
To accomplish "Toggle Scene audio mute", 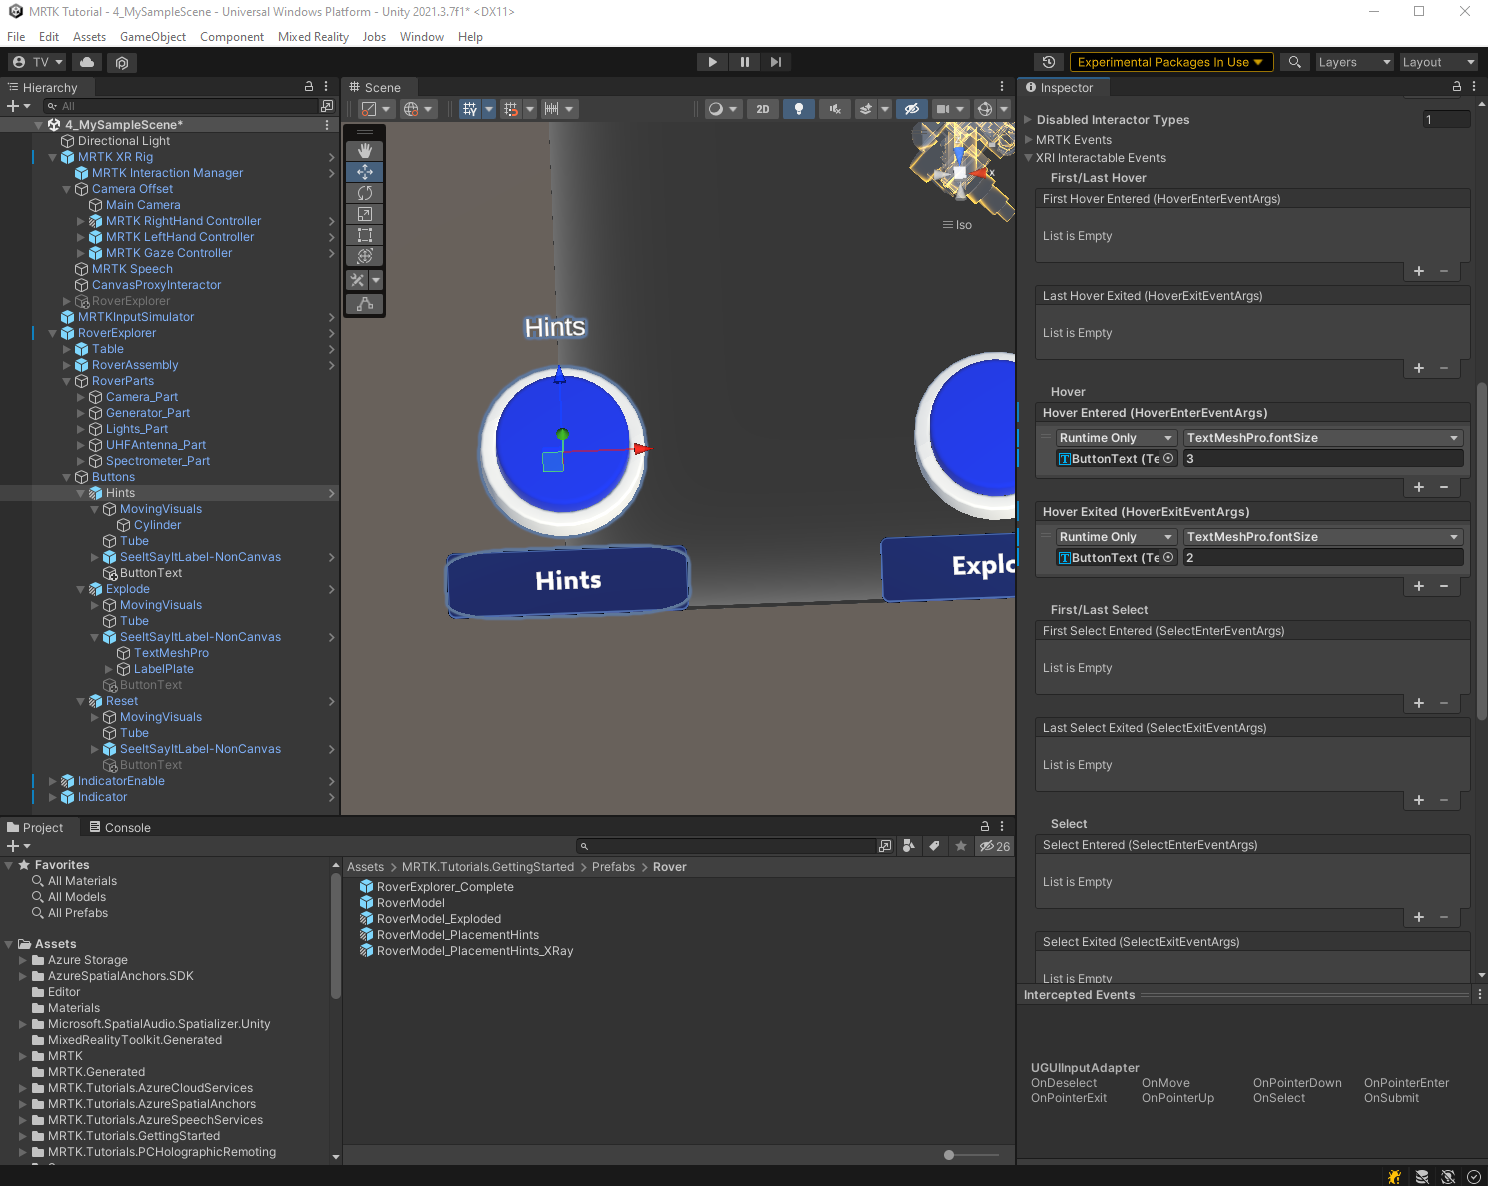I will point(834,109).
